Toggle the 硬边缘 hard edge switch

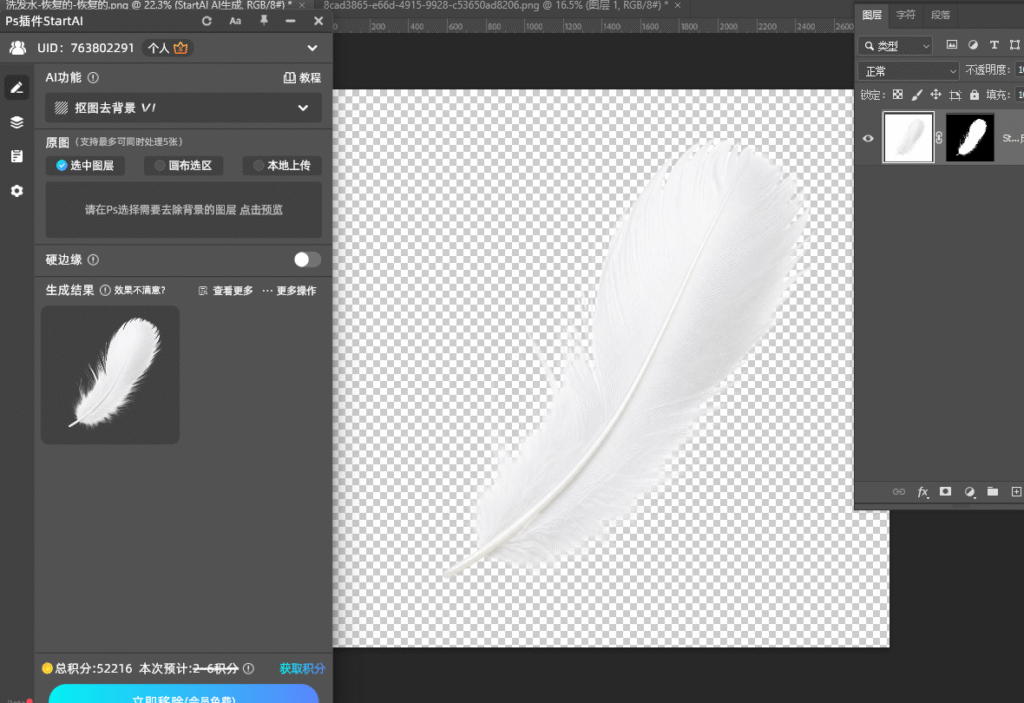click(307, 259)
